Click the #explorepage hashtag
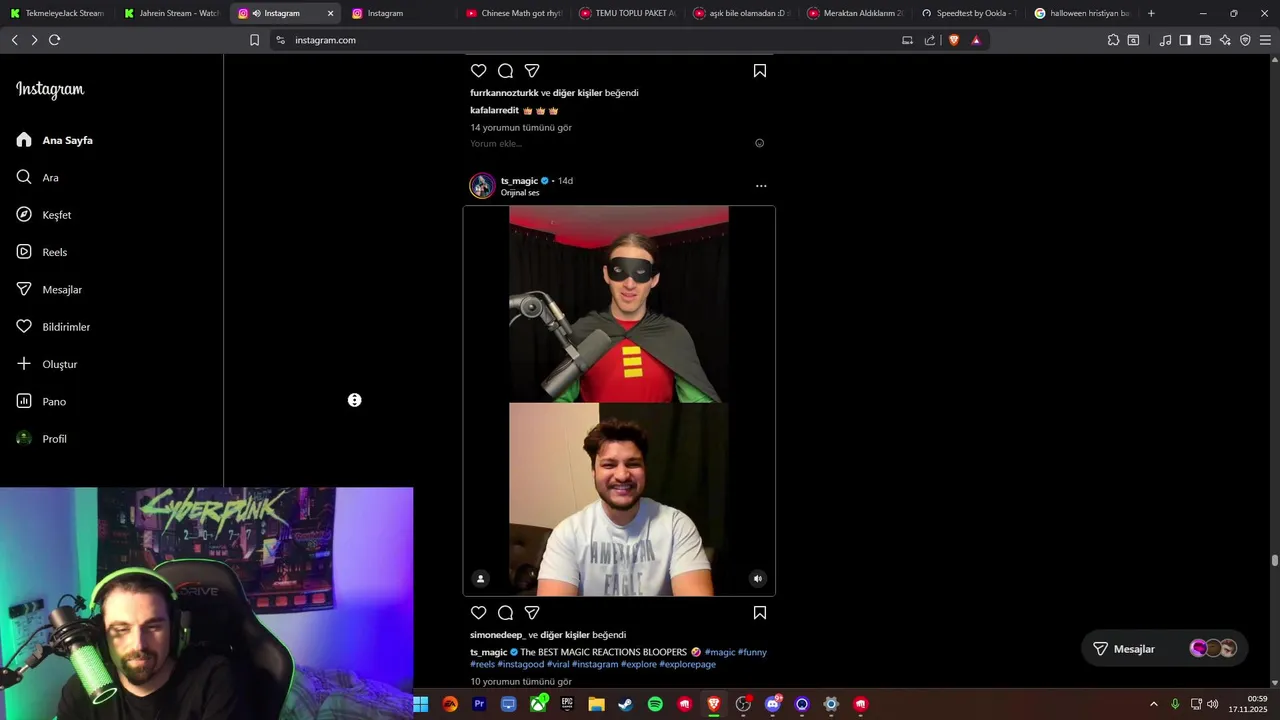The image size is (1280, 720). point(687,664)
